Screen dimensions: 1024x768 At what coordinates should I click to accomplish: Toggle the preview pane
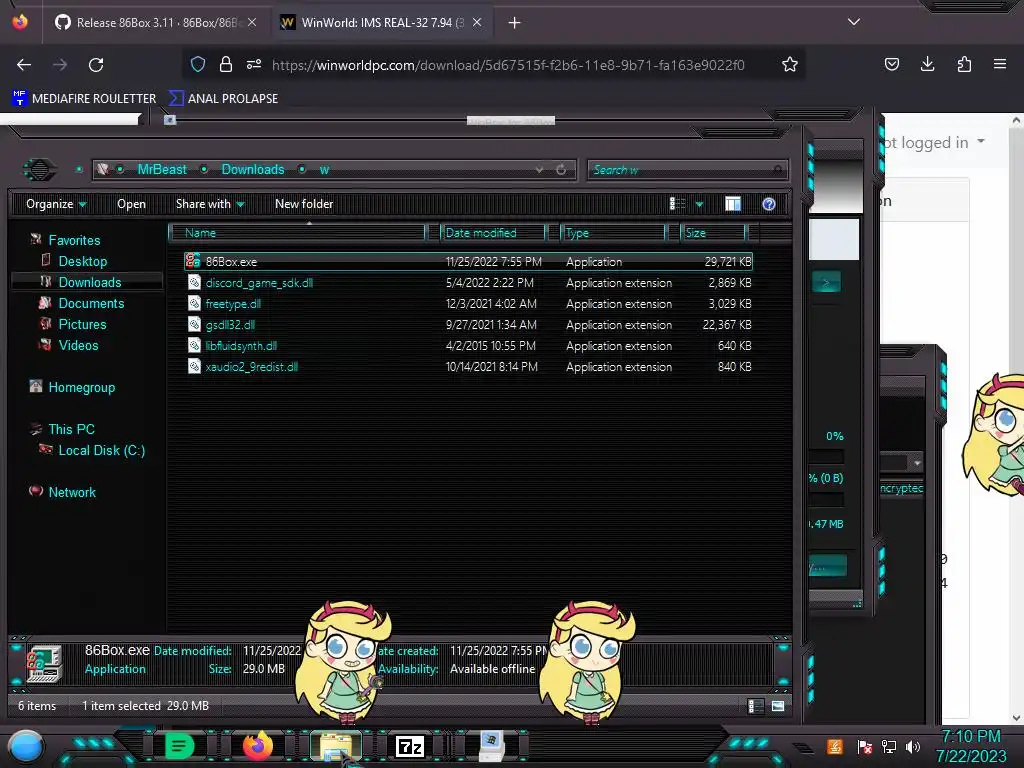(733, 204)
